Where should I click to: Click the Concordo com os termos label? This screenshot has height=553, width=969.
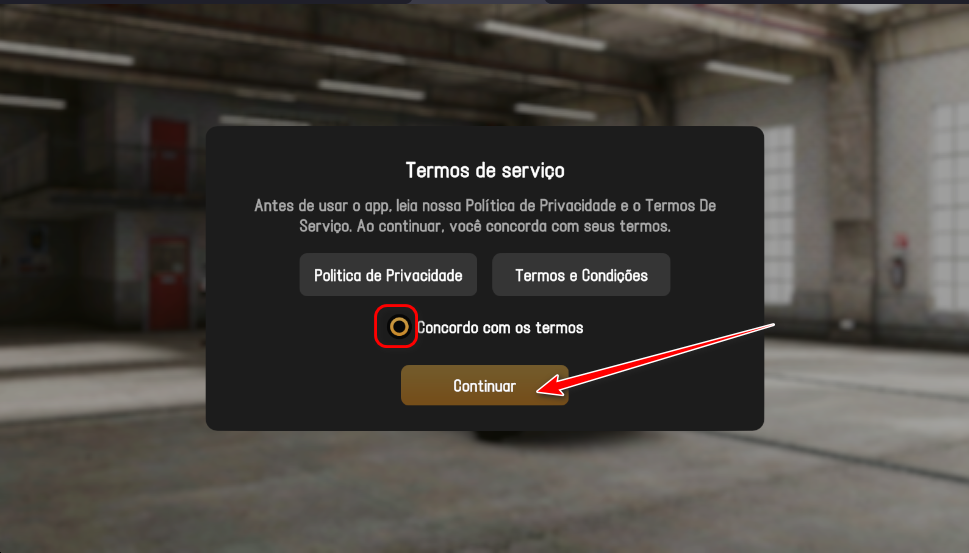(500, 327)
